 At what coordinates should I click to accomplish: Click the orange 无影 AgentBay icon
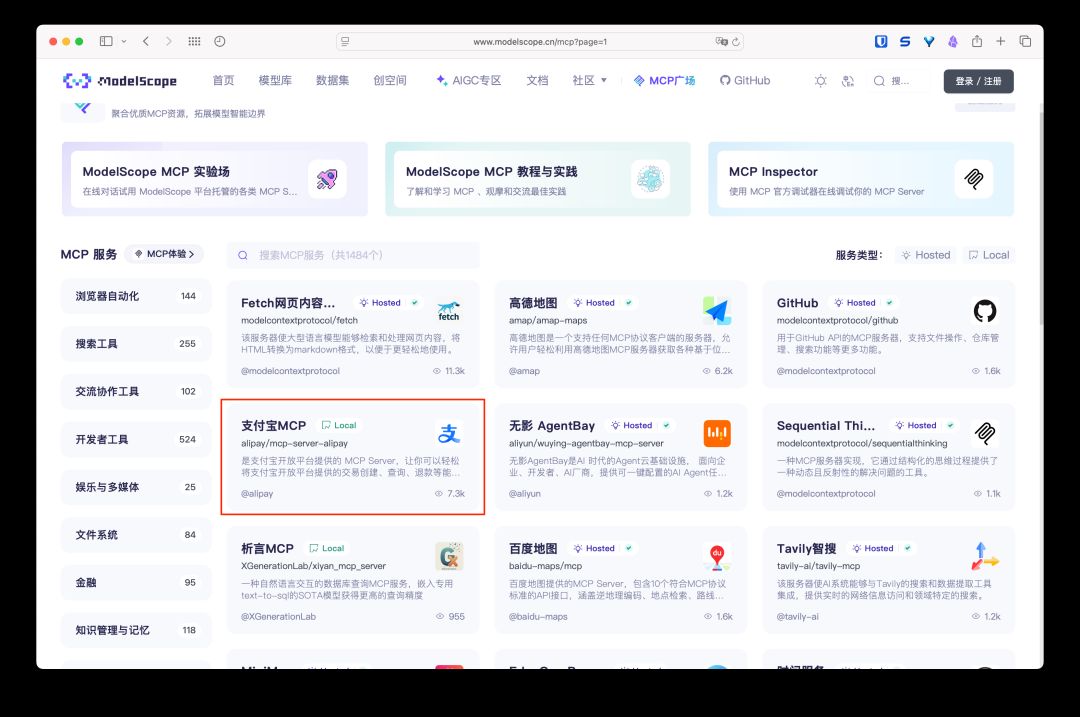pyautogui.click(x=716, y=432)
